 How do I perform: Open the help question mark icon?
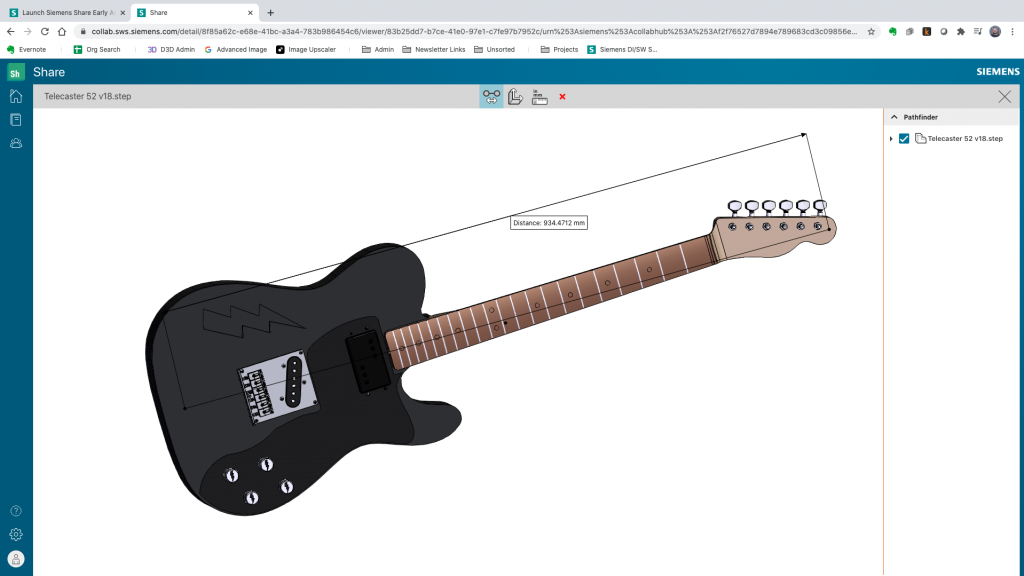pyautogui.click(x=16, y=511)
